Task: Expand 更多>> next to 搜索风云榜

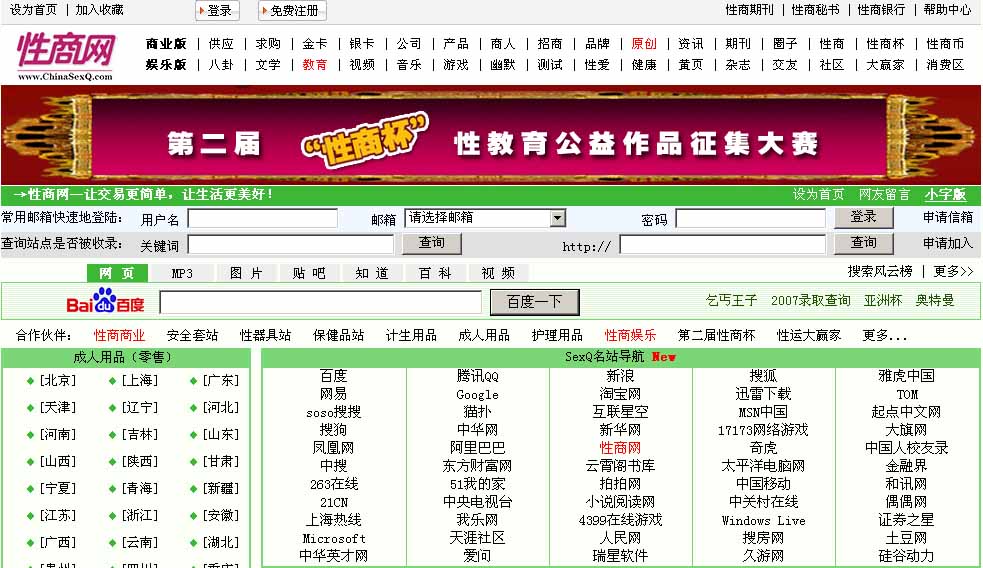Action: tap(953, 271)
